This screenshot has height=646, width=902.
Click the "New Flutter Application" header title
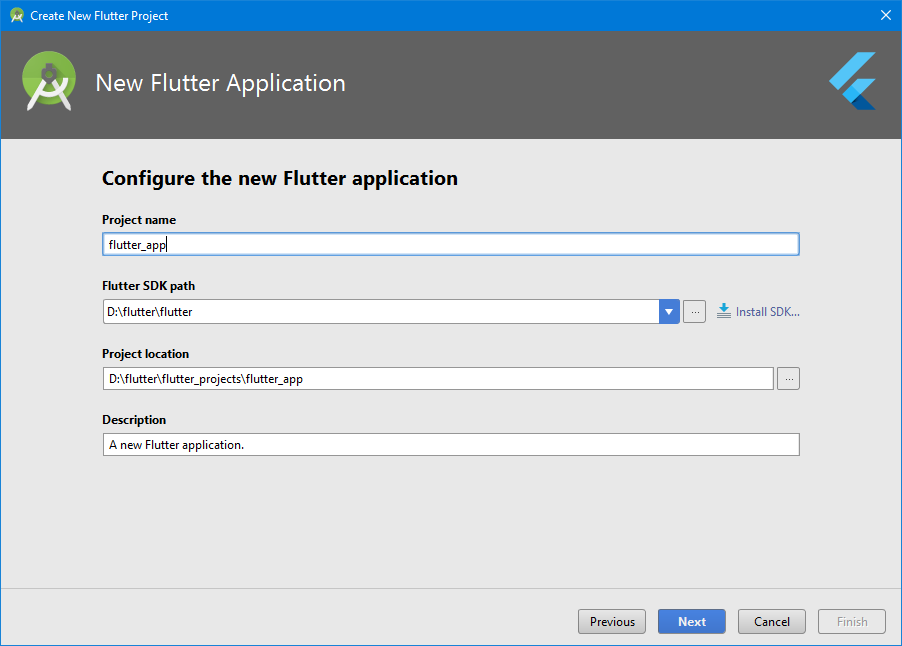pos(220,83)
